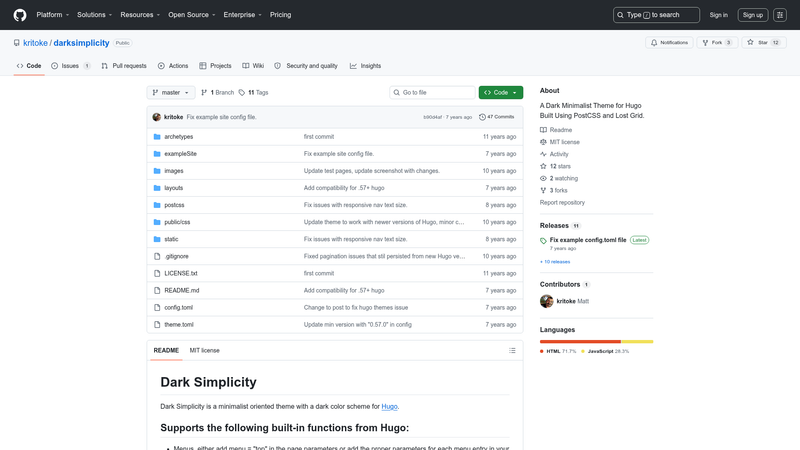
Task: Select the LICENSE.txt file icon
Action: 157,273
